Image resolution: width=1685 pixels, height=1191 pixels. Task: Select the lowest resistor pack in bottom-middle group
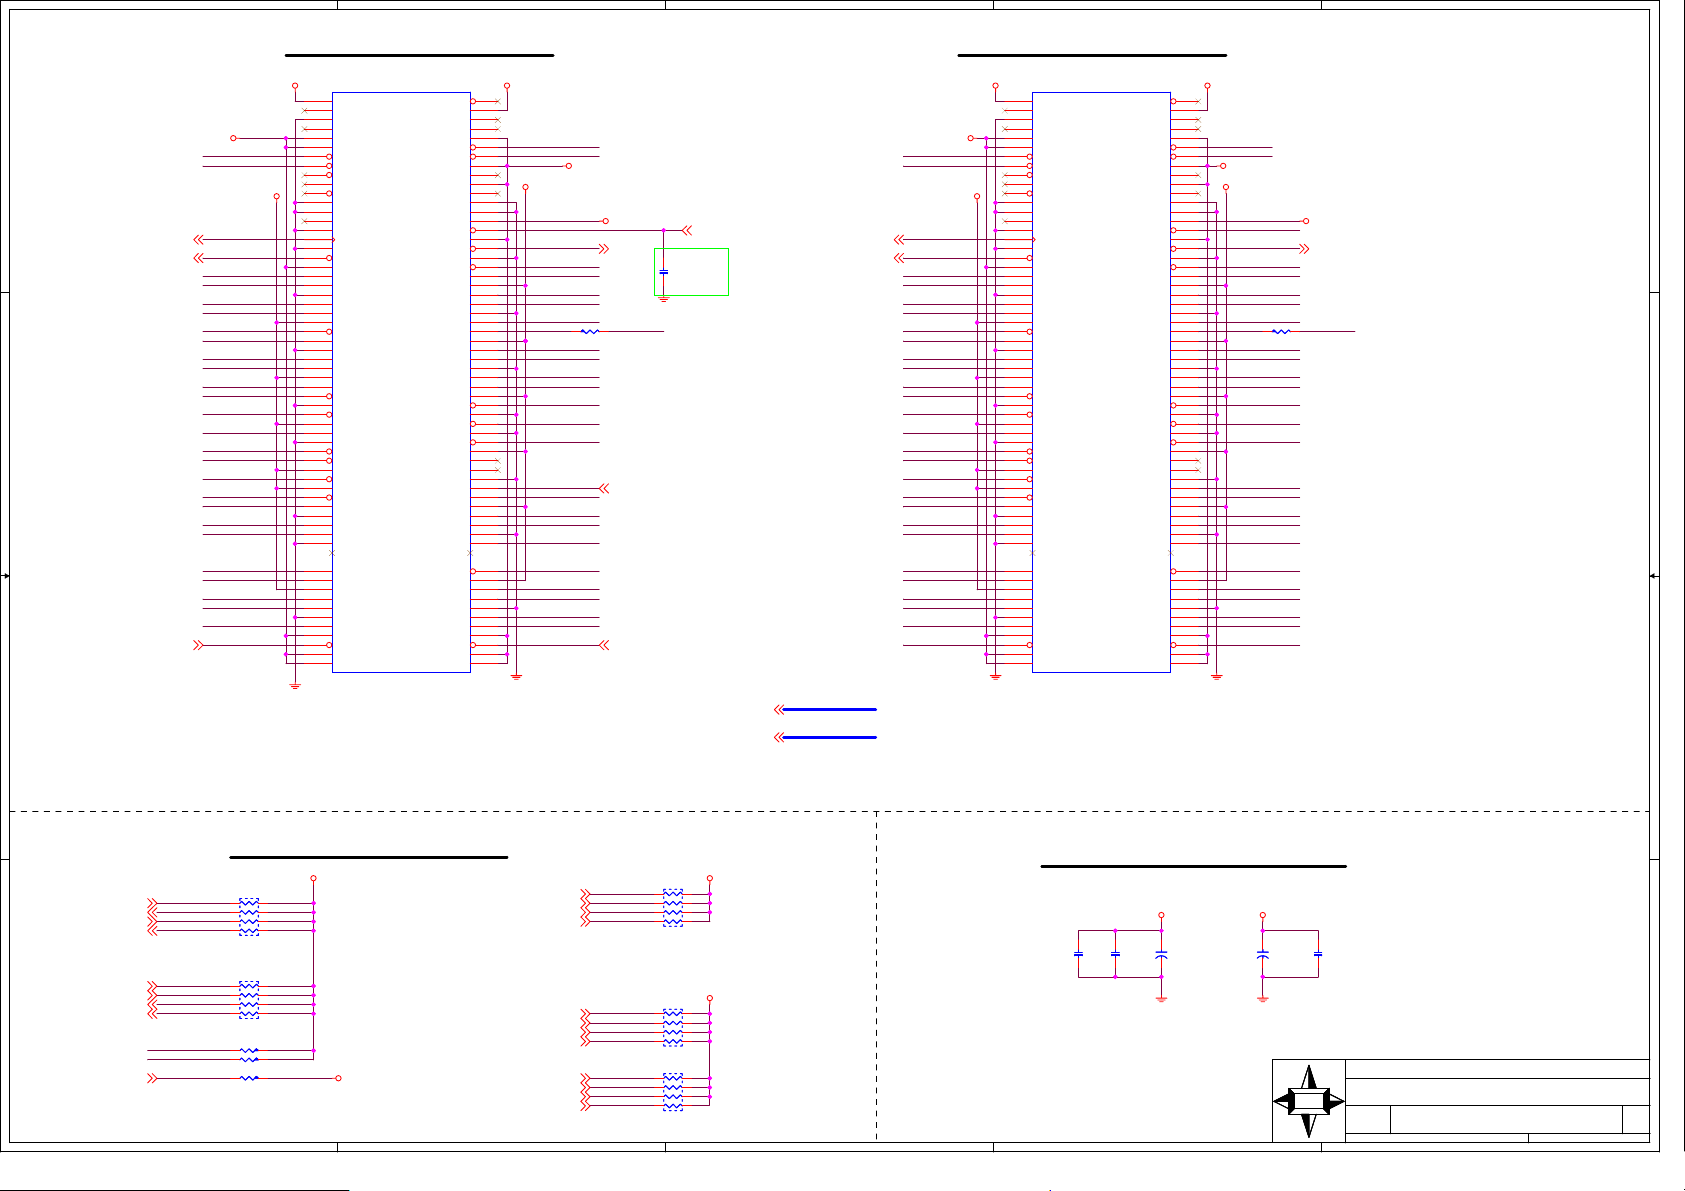pos(673,1092)
